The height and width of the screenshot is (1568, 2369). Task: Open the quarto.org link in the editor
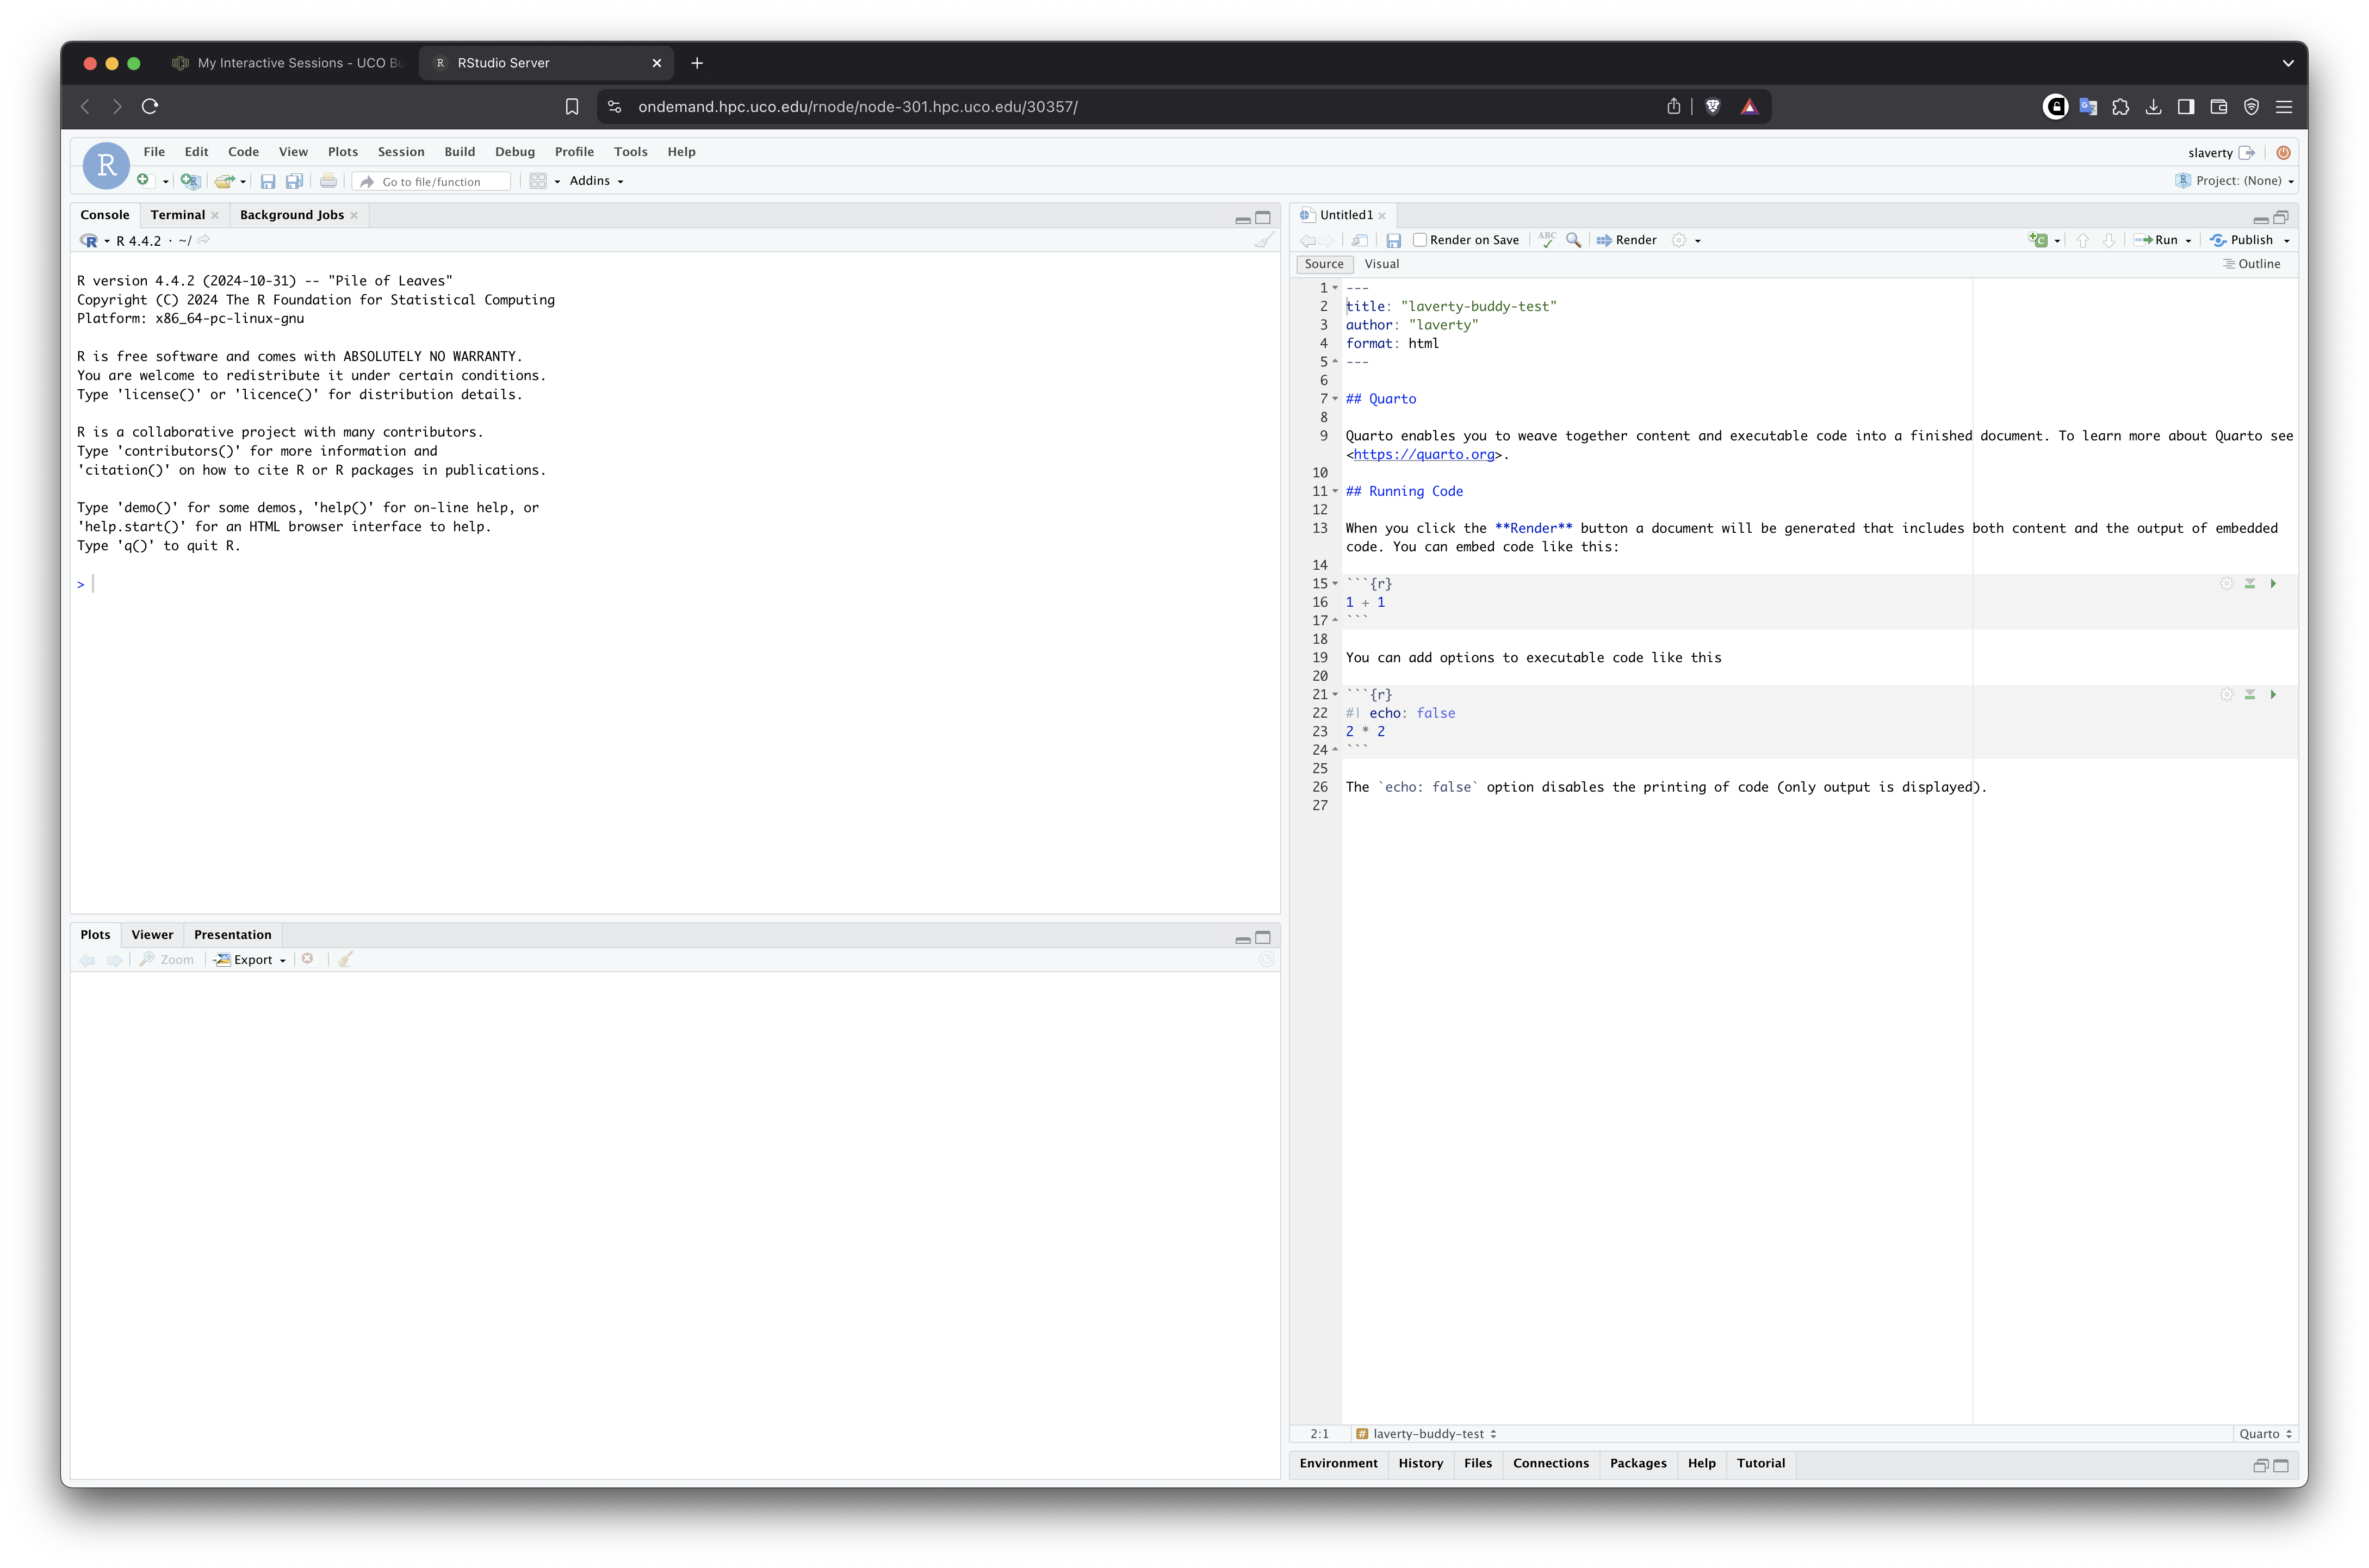coord(1423,455)
